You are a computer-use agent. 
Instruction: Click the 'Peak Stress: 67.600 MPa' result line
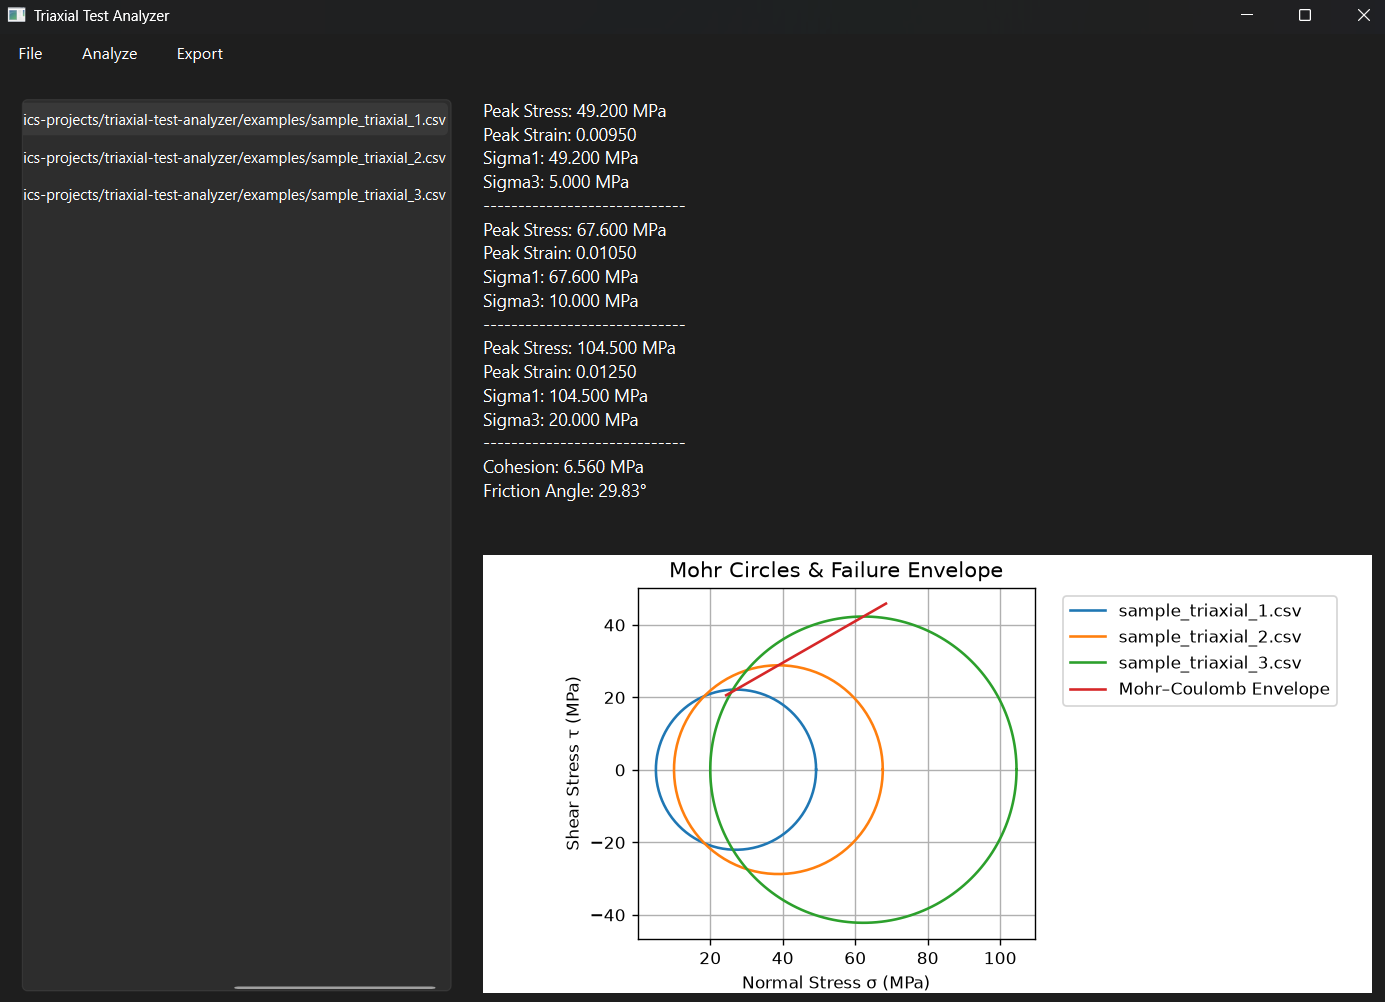click(x=574, y=230)
